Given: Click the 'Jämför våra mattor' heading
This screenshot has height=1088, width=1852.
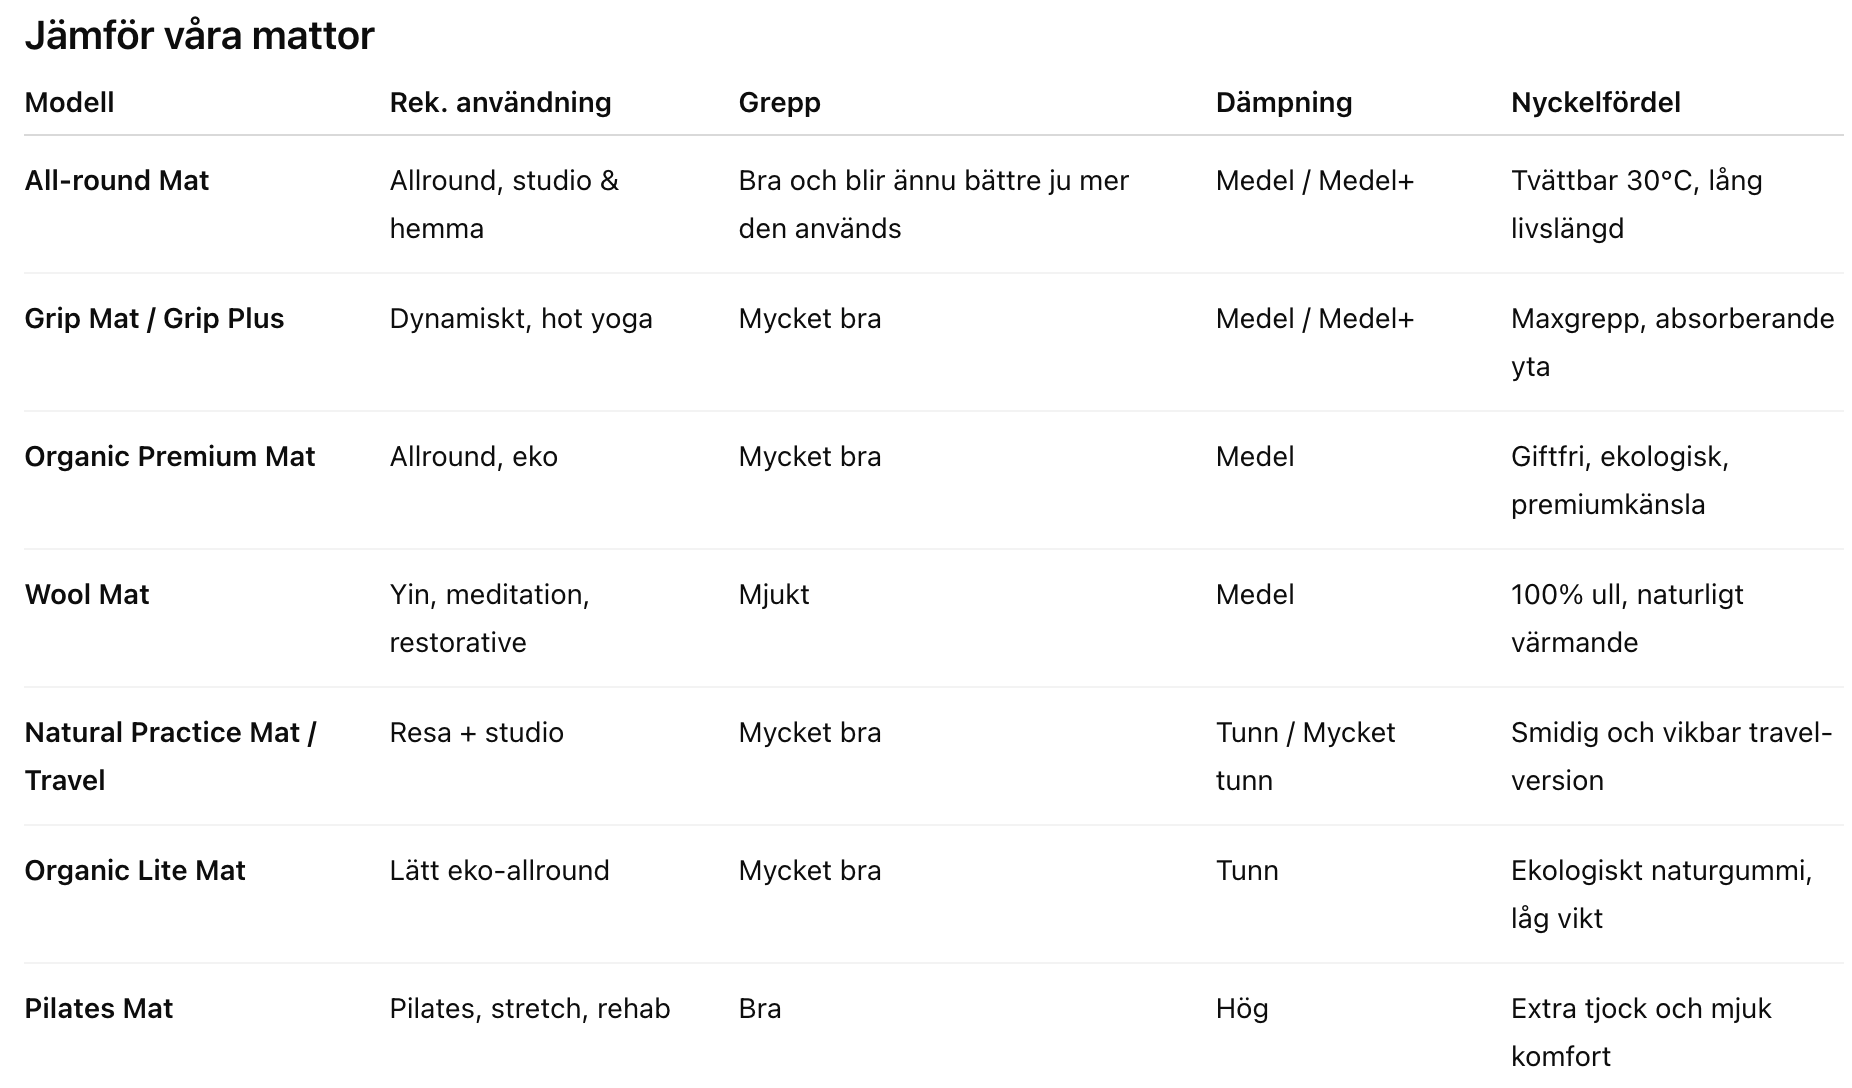Looking at the screenshot, I should [199, 36].
